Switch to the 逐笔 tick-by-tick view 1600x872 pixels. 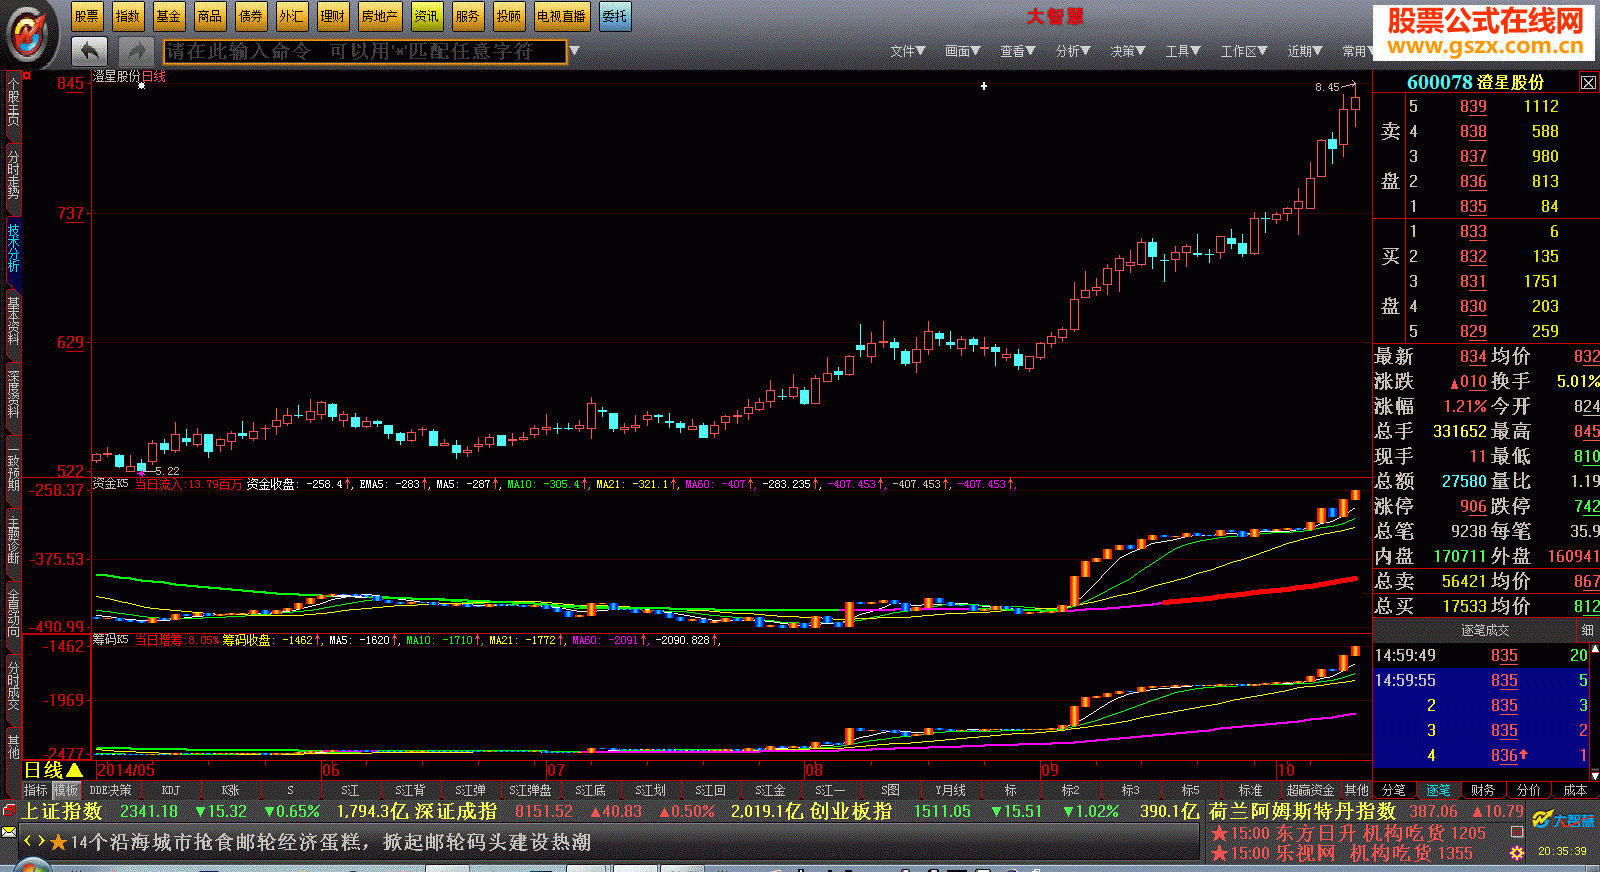point(1438,790)
